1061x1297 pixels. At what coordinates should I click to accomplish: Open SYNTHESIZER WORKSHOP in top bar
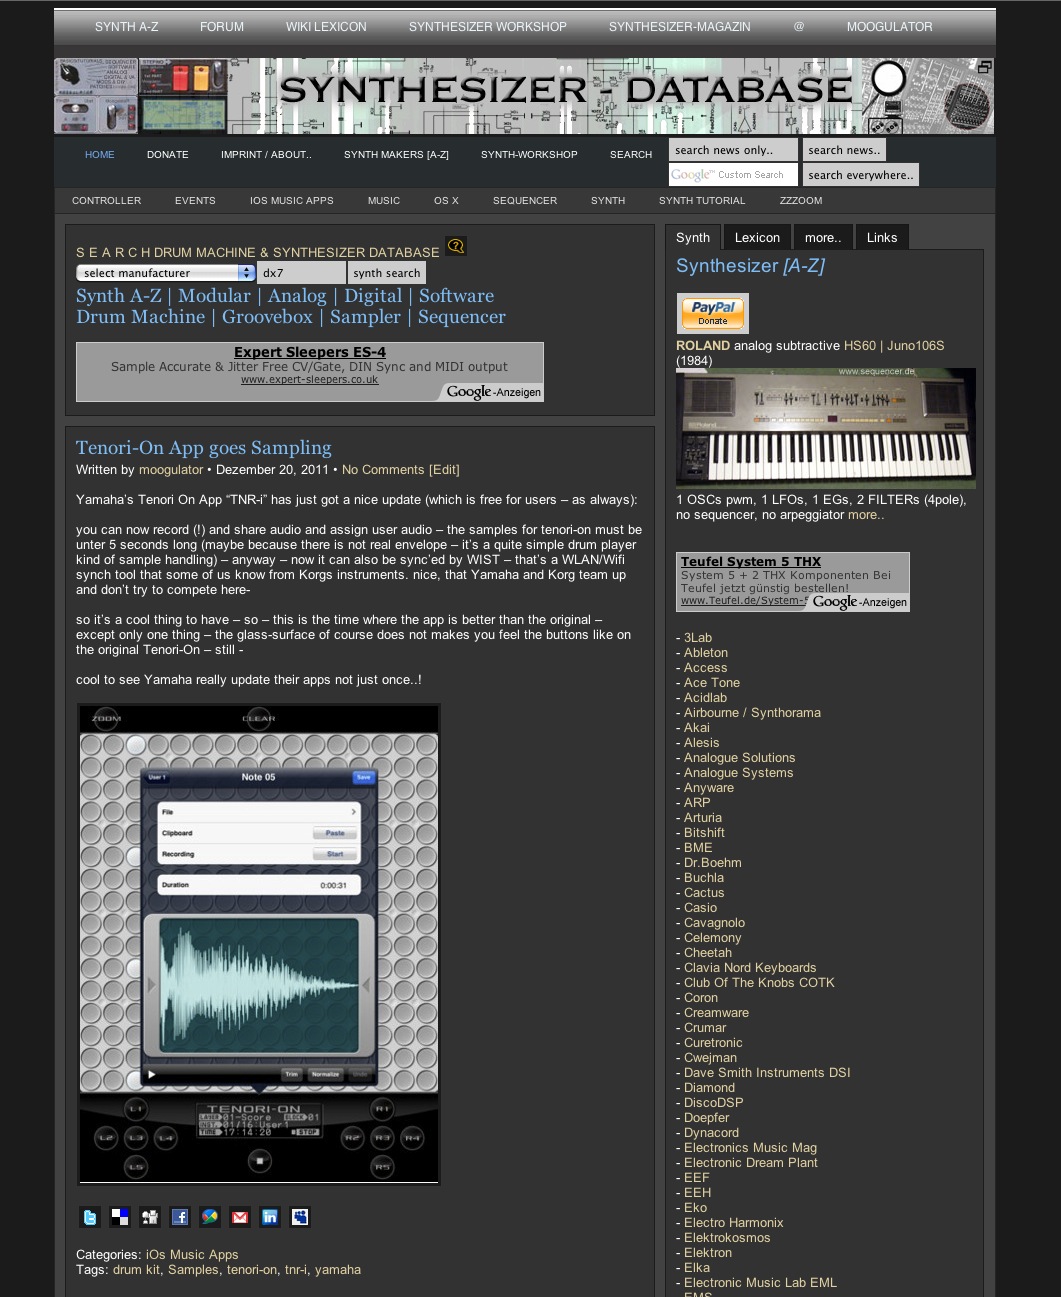pos(488,27)
